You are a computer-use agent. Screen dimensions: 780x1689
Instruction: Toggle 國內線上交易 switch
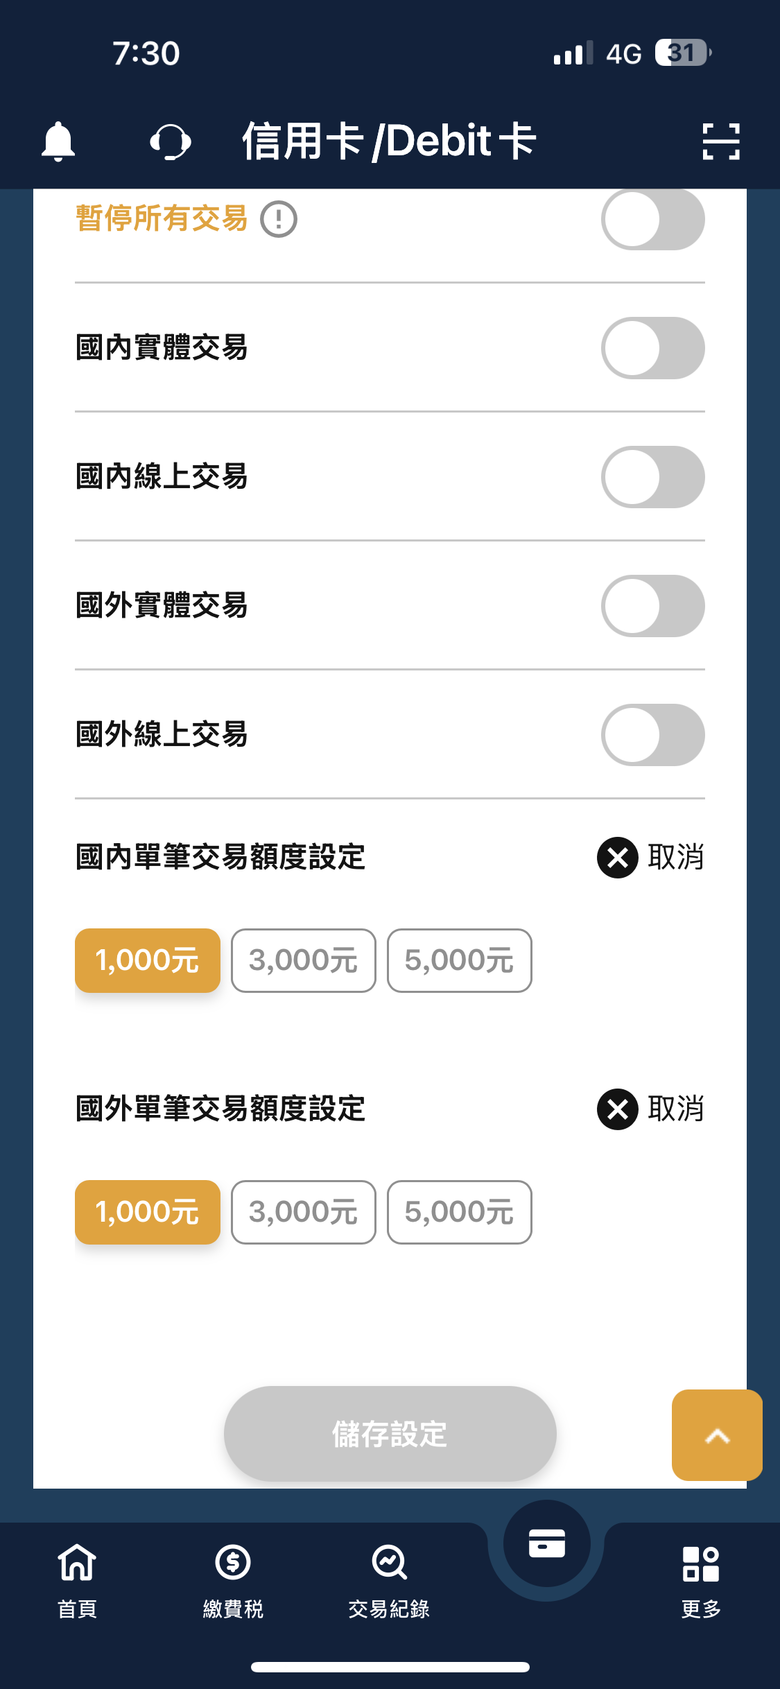point(653,477)
